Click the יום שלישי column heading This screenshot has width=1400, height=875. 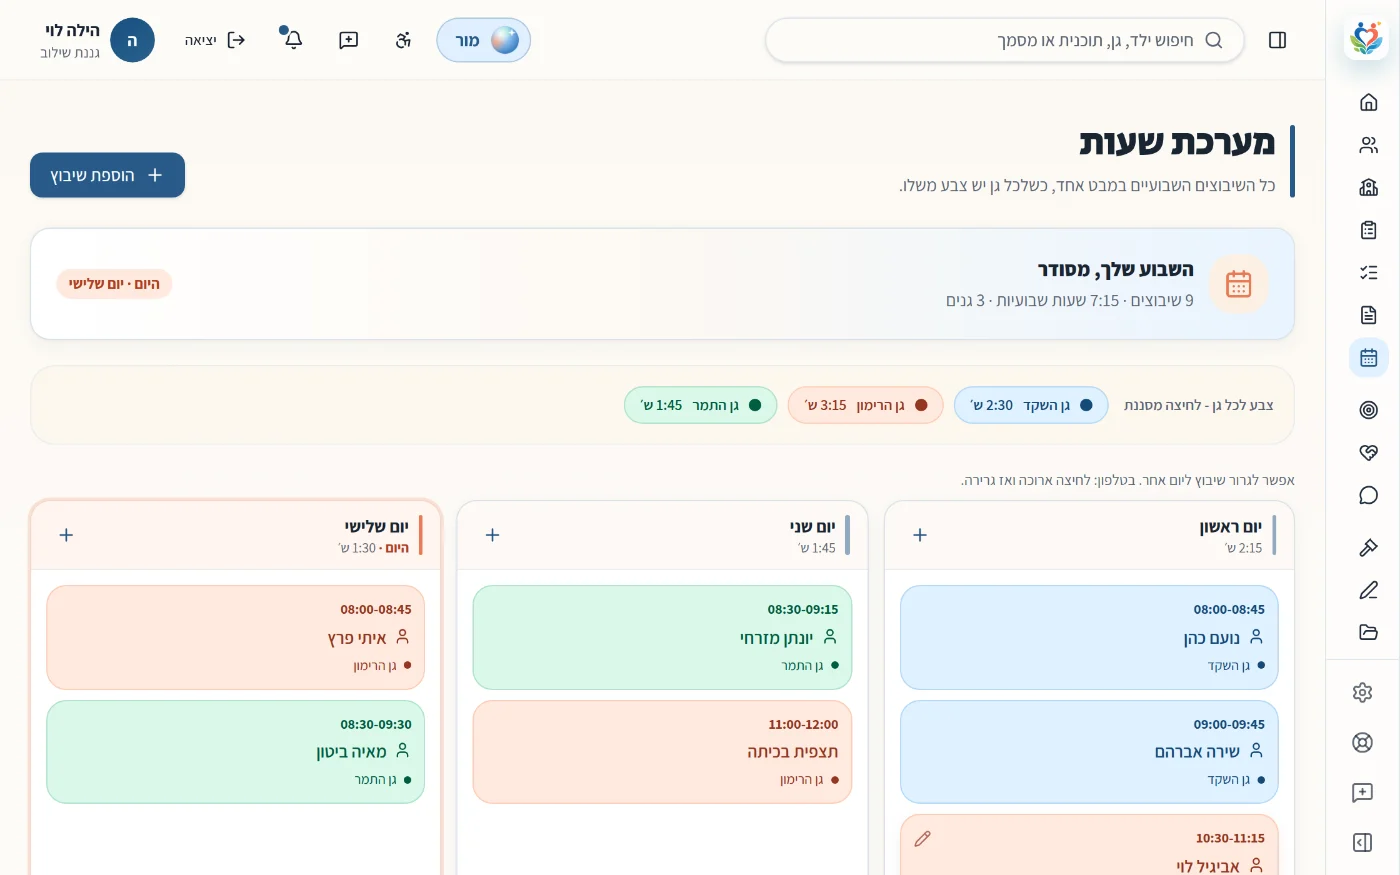coord(376,527)
